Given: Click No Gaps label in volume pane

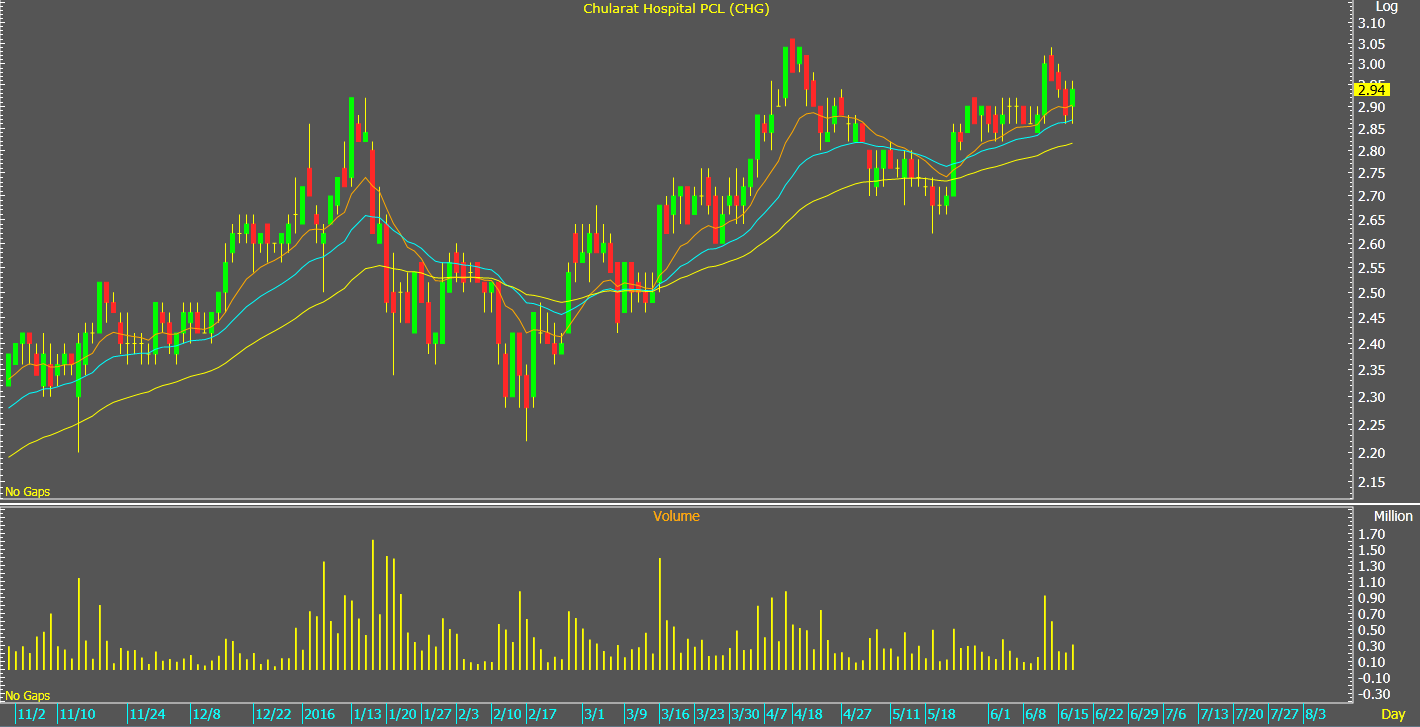Looking at the screenshot, I should [28, 695].
